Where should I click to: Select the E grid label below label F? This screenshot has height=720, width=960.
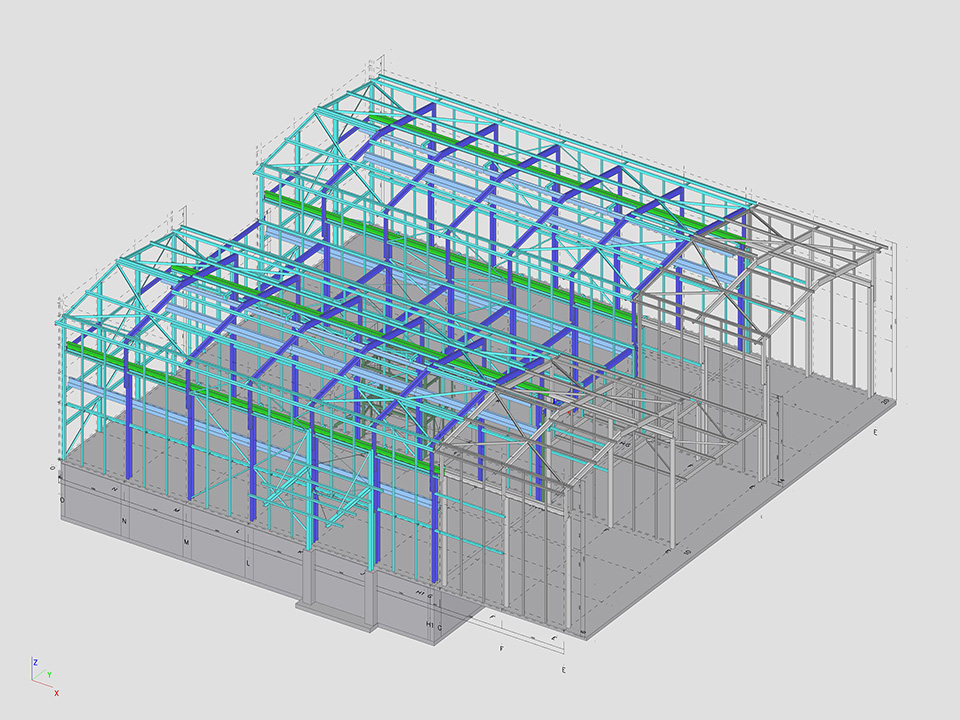(x=564, y=669)
